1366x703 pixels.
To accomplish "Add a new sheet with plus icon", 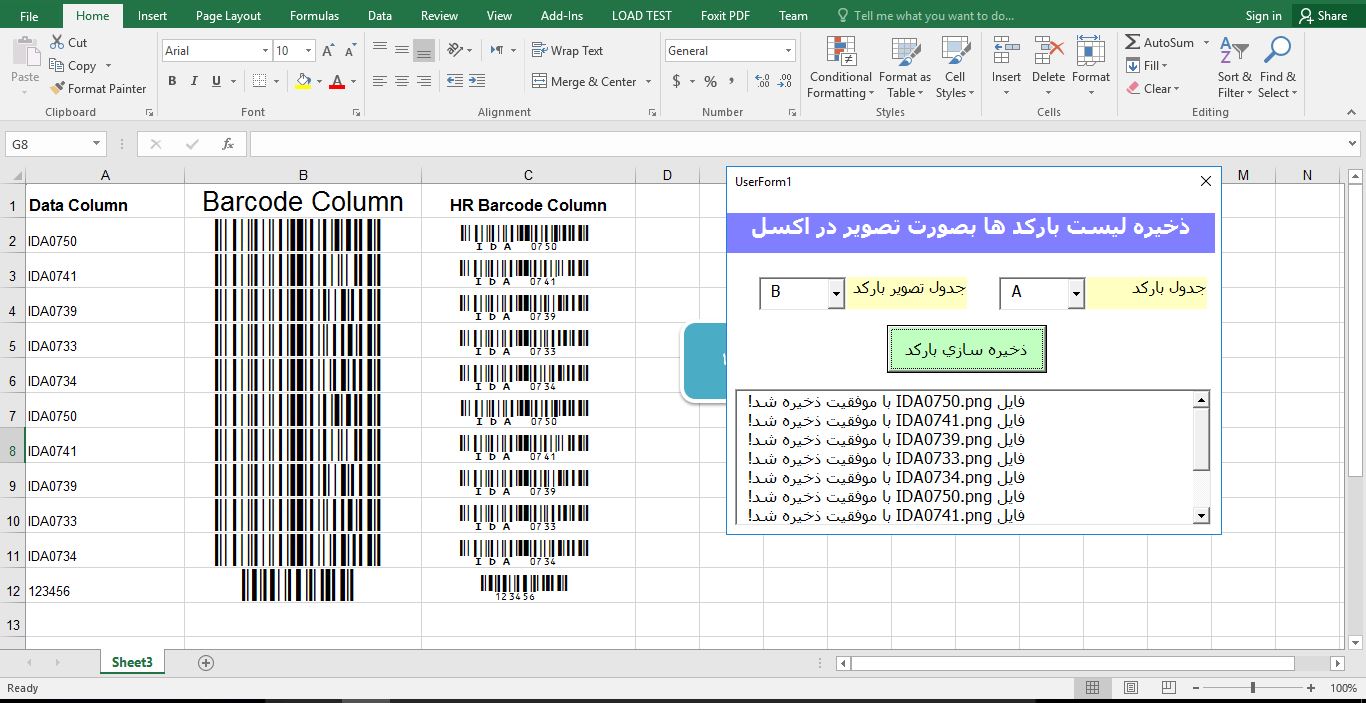I will tap(206, 662).
